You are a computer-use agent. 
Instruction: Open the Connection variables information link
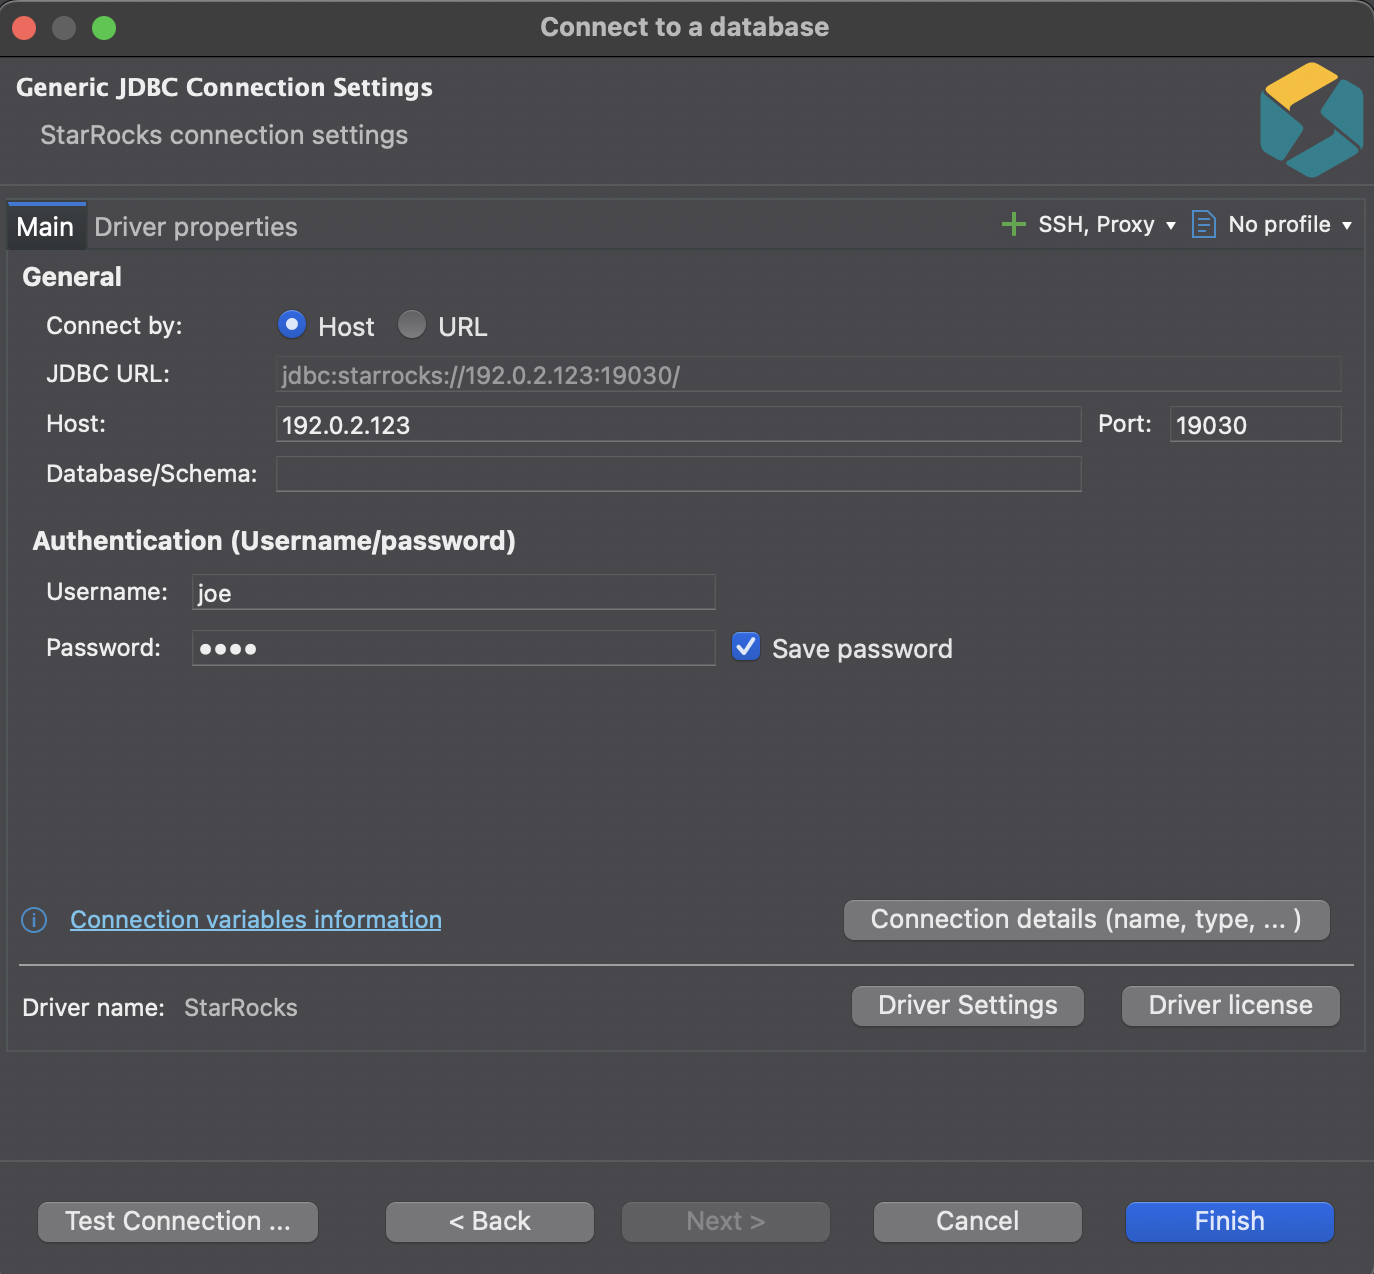click(x=256, y=920)
